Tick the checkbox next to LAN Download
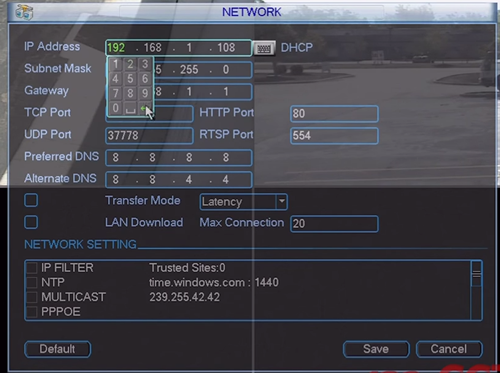500x373 pixels. click(x=31, y=222)
